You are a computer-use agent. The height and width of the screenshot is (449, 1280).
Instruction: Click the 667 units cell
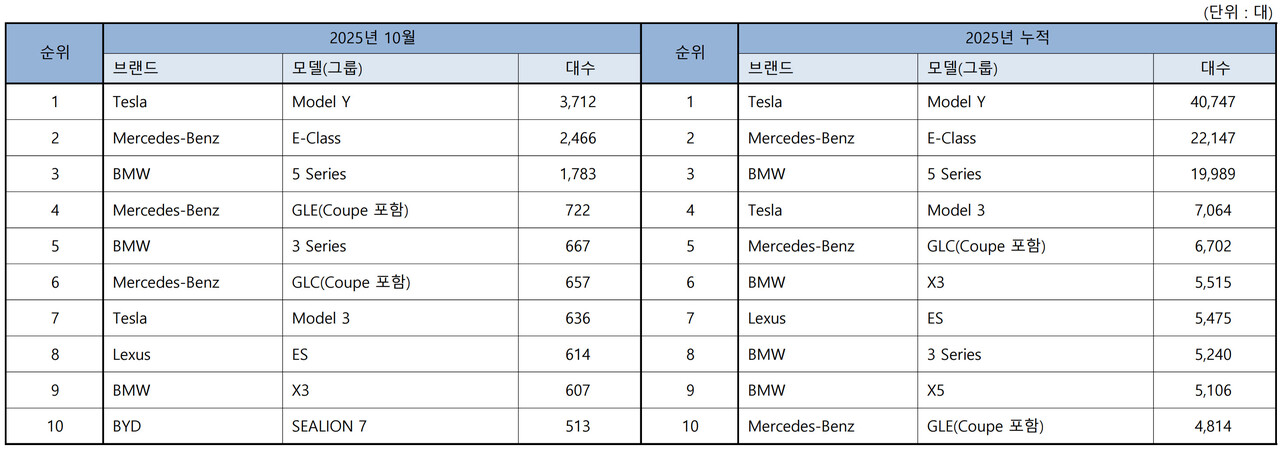click(x=578, y=246)
